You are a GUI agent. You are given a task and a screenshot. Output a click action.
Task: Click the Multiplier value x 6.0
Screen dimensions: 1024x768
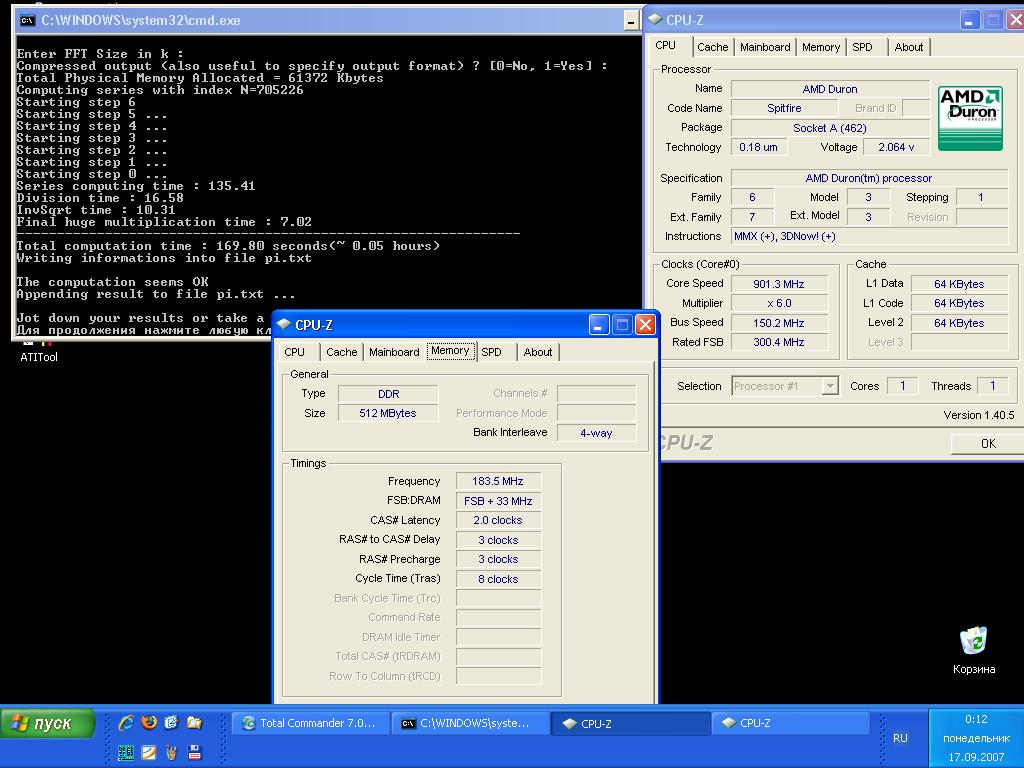(x=779, y=304)
